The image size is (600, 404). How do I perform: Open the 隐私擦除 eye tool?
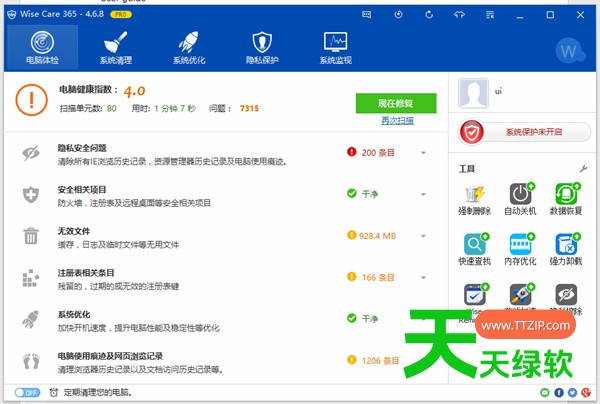(x=566, y=295)
